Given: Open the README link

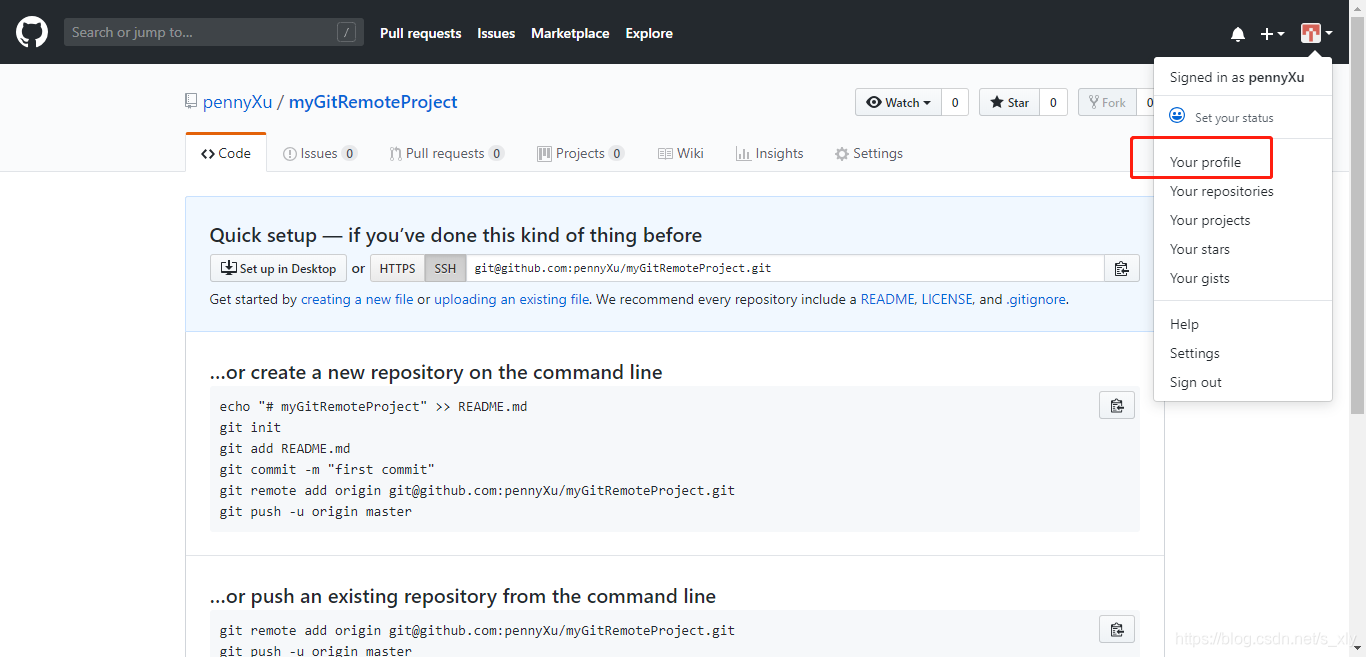Looking at the screenshot, I should pos(887,299).
